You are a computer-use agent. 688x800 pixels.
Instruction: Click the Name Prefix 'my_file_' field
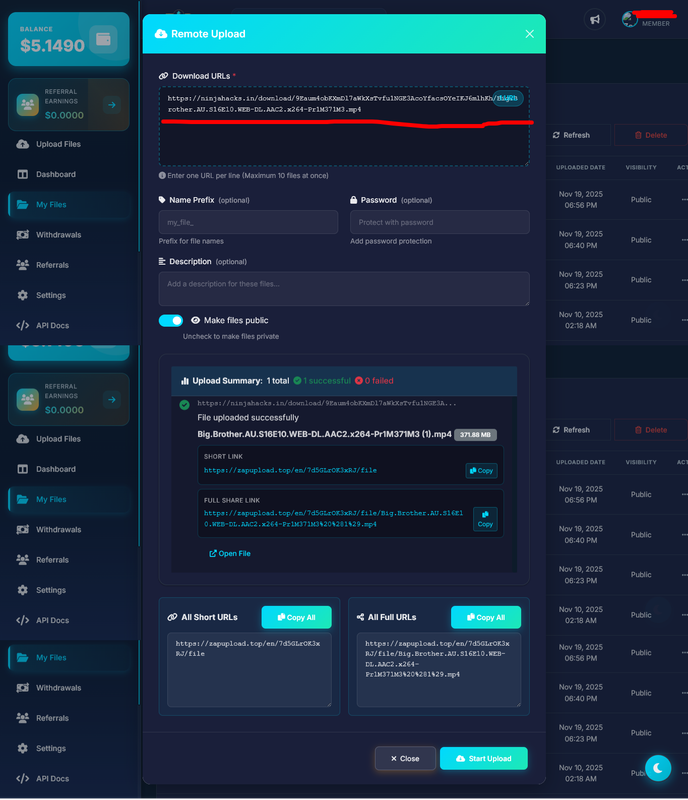[x=249, y=222]
